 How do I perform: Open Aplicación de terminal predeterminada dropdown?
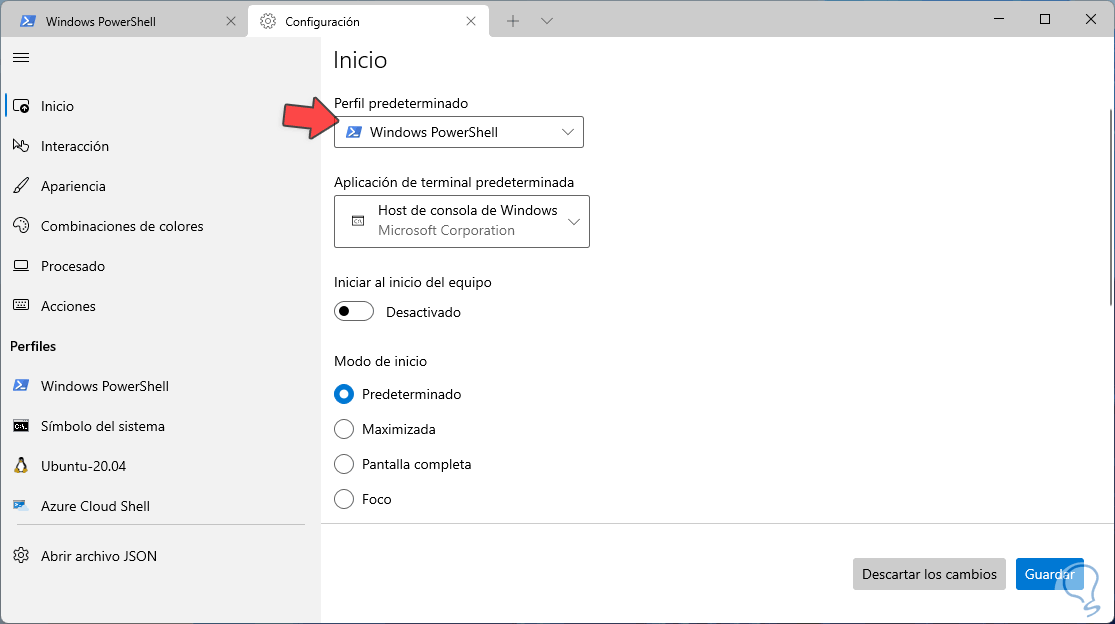[x=462, y=221]
